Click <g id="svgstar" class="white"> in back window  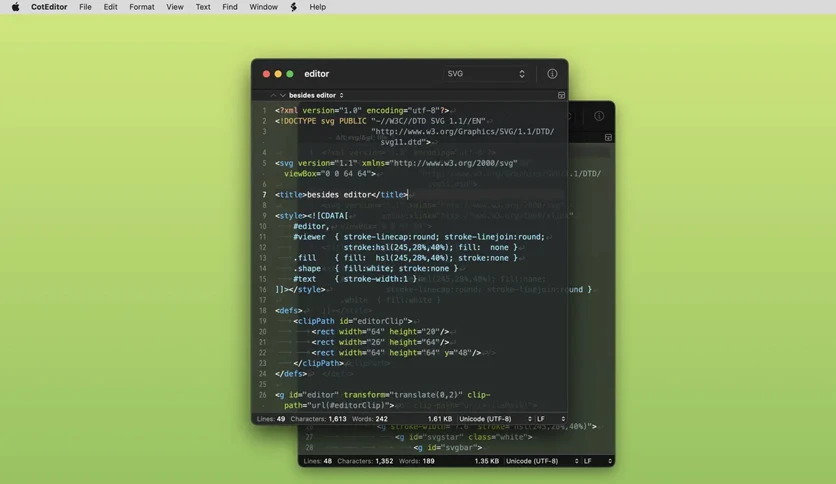click(463, 437)
